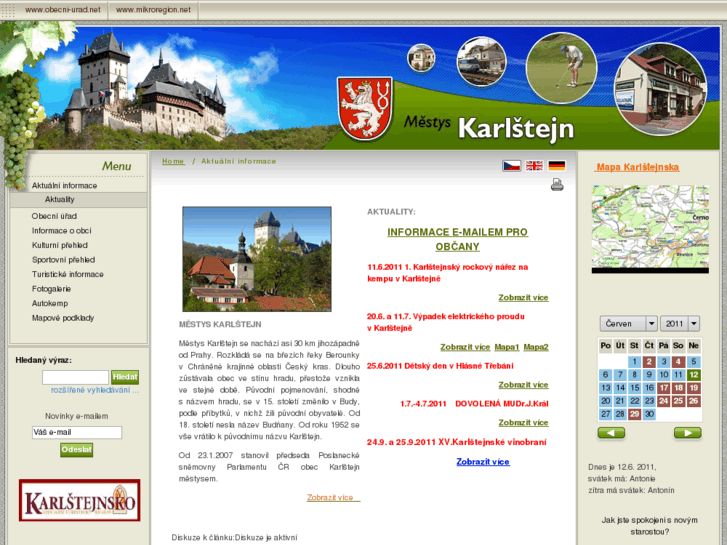The image size is (727, 545).
Task: Click the Karlštejn coat of arms
Action: pos(365,108)
